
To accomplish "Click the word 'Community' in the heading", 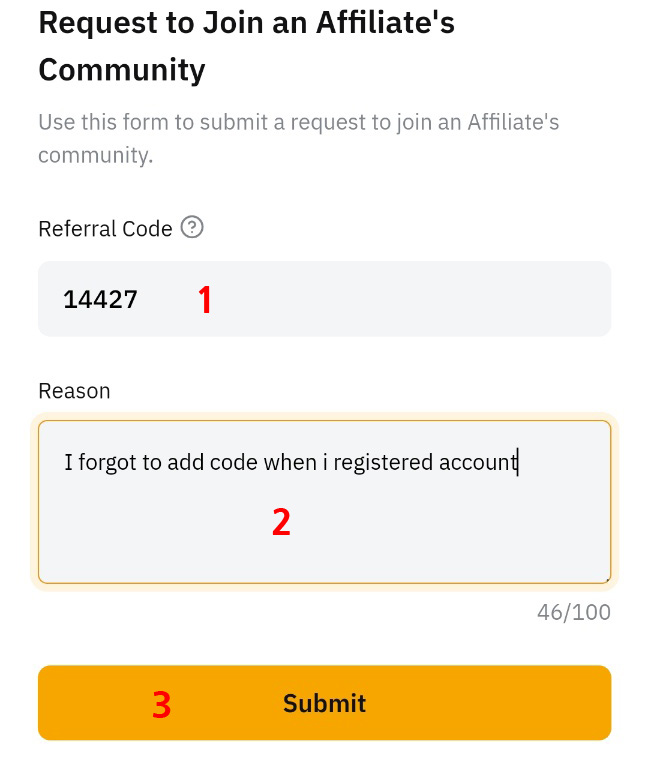I will tap(122, 70).
